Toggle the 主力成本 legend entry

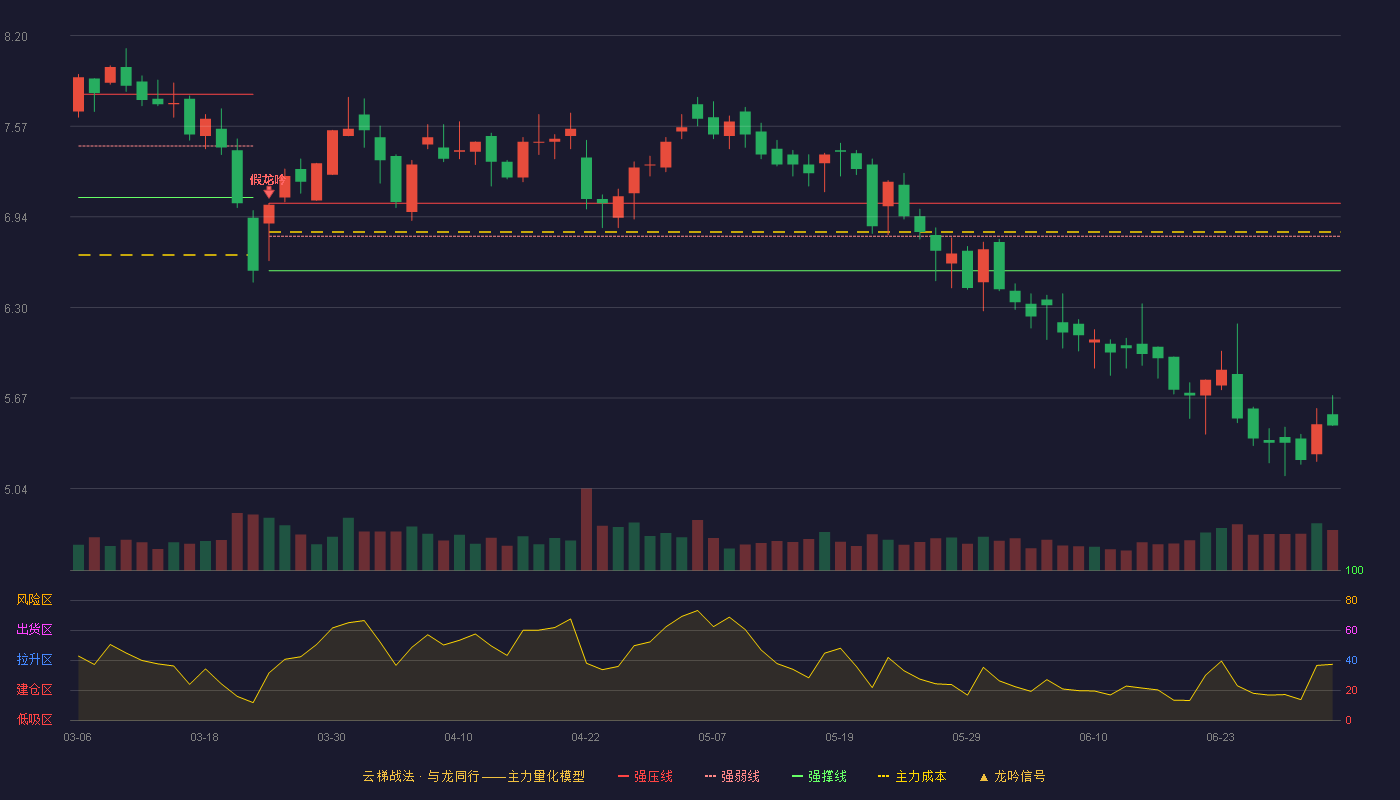click(912, 776)
